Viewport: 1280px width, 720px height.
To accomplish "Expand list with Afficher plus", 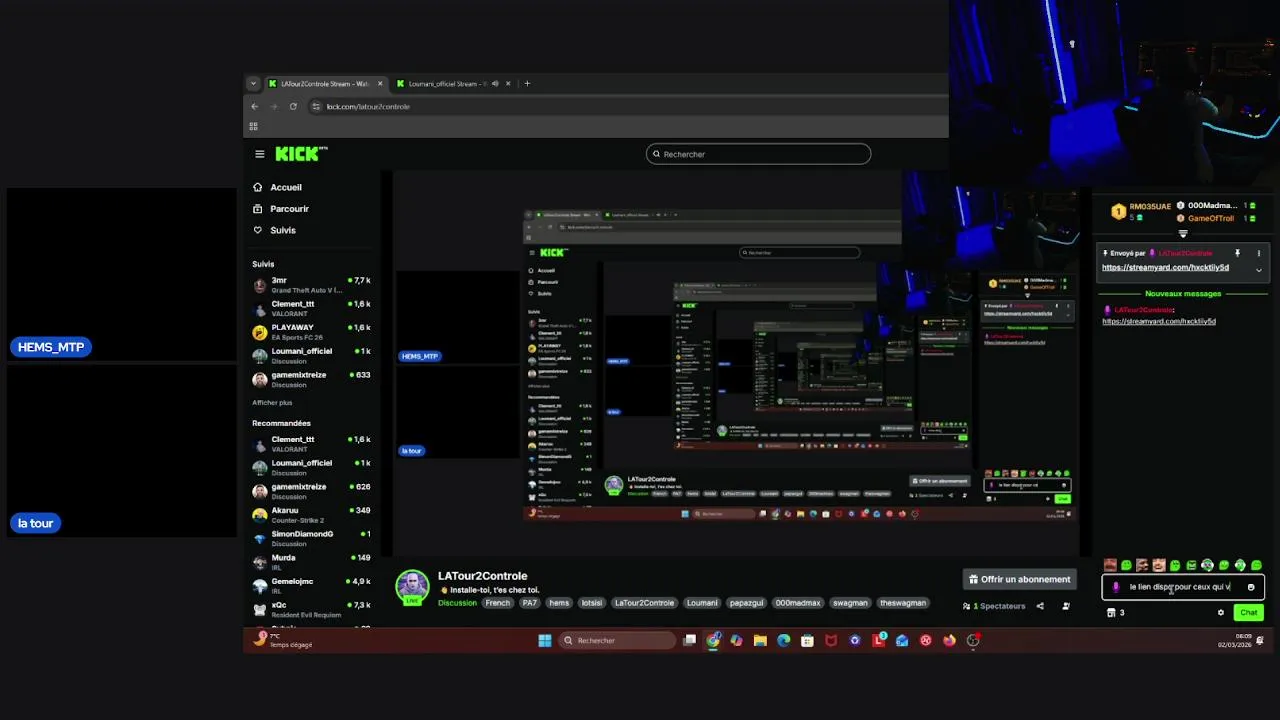I will pos(272,402).
